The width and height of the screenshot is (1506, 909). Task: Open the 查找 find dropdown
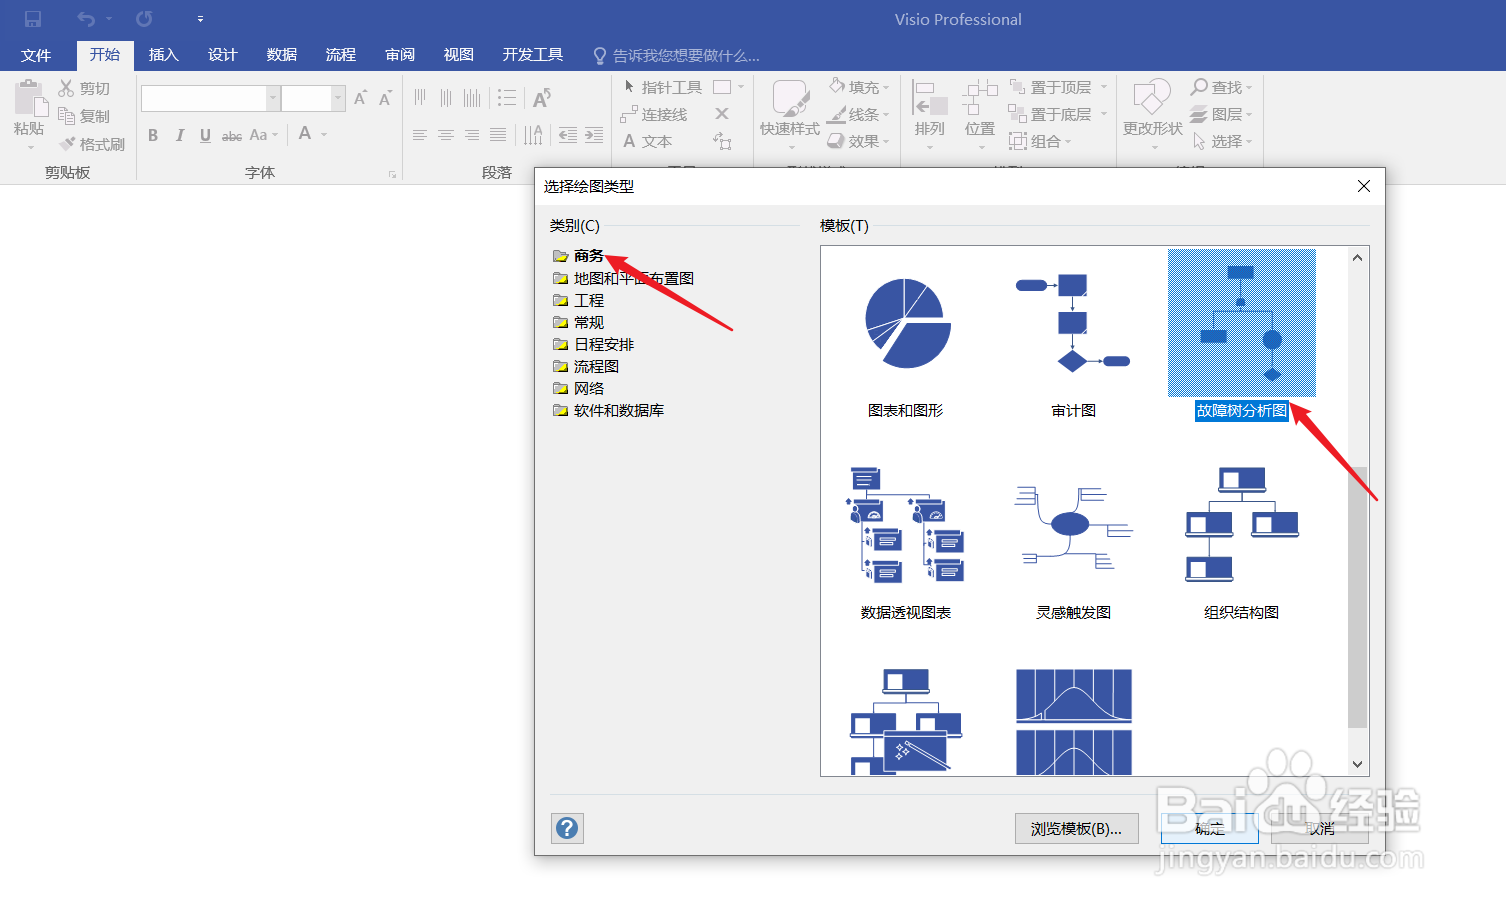[1221, 87]
